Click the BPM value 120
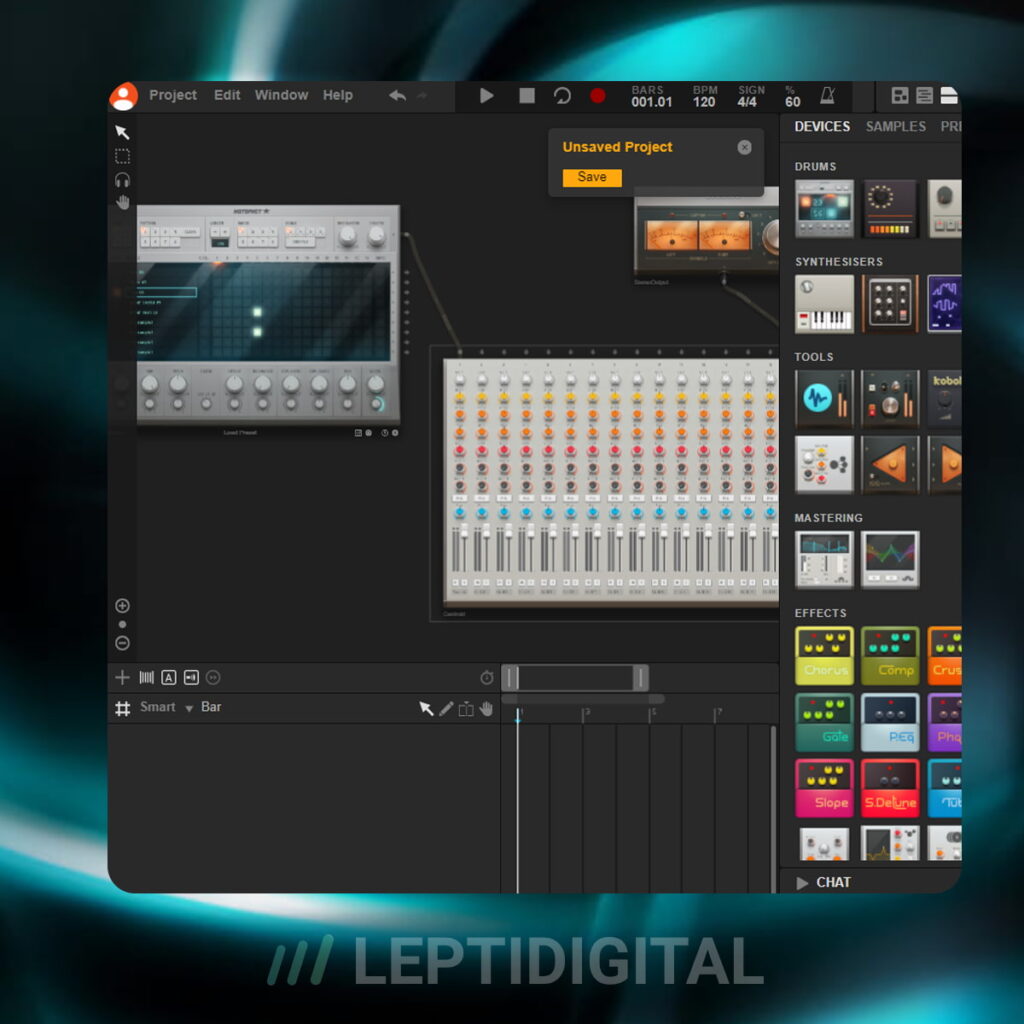The height and width of the screenshot is (1024, 1024). click(704, 102)
